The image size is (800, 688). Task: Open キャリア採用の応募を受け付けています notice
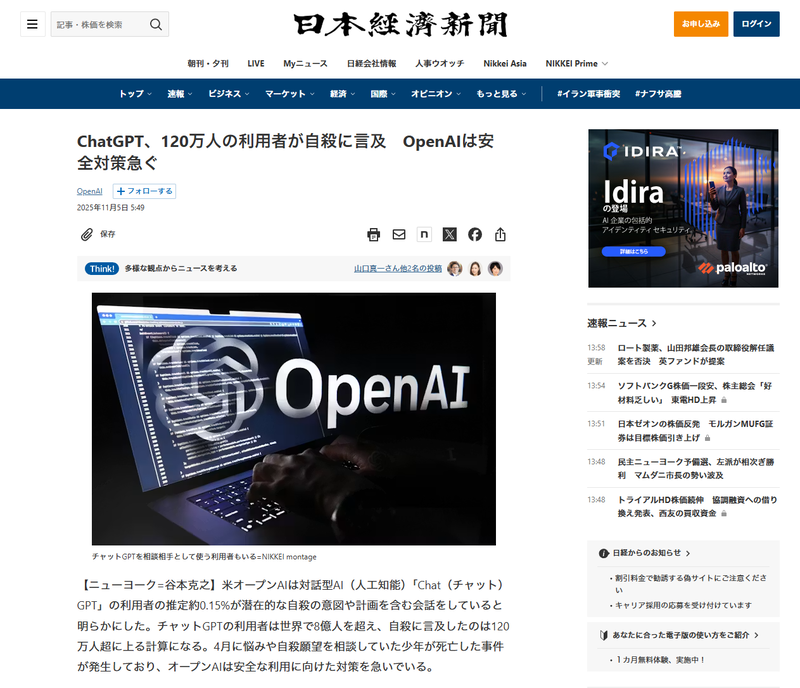coord(683,605)
